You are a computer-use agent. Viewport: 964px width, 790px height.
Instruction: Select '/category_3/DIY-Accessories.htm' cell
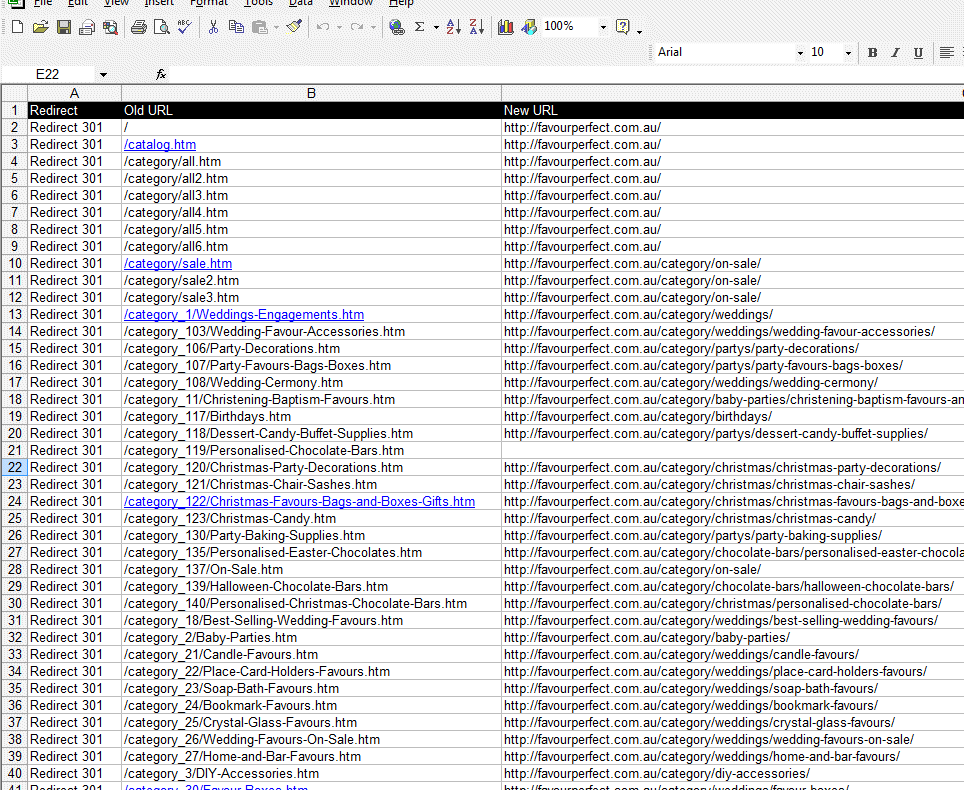click(311, 773)
